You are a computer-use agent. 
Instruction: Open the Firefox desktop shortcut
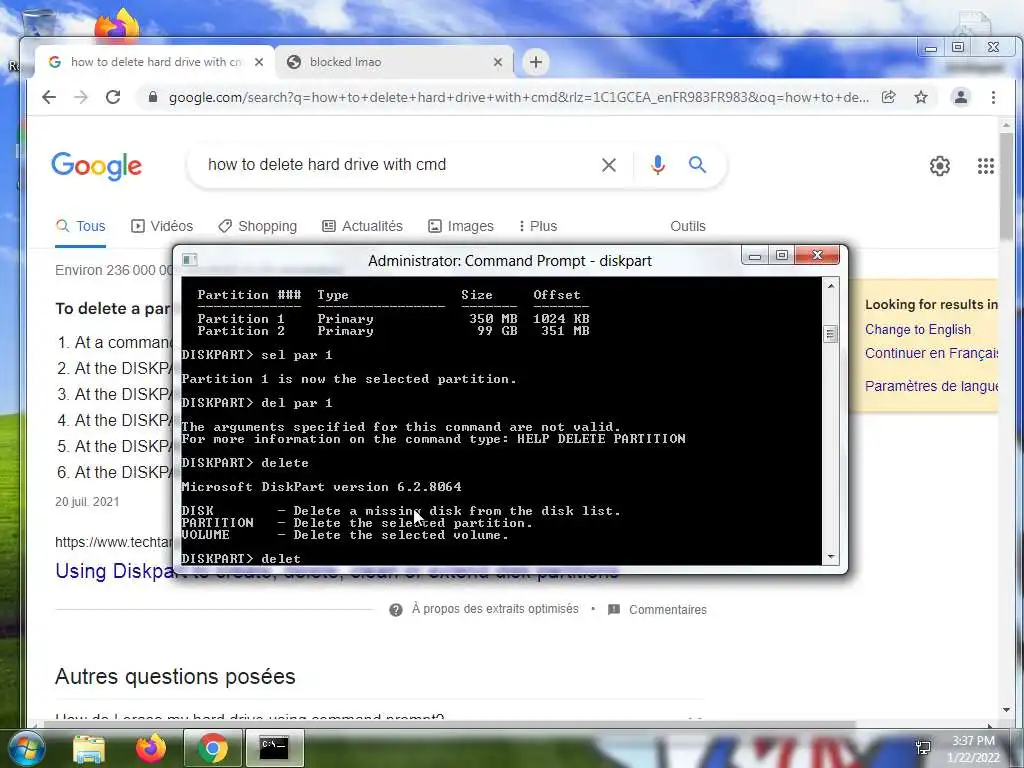(117, 25)
